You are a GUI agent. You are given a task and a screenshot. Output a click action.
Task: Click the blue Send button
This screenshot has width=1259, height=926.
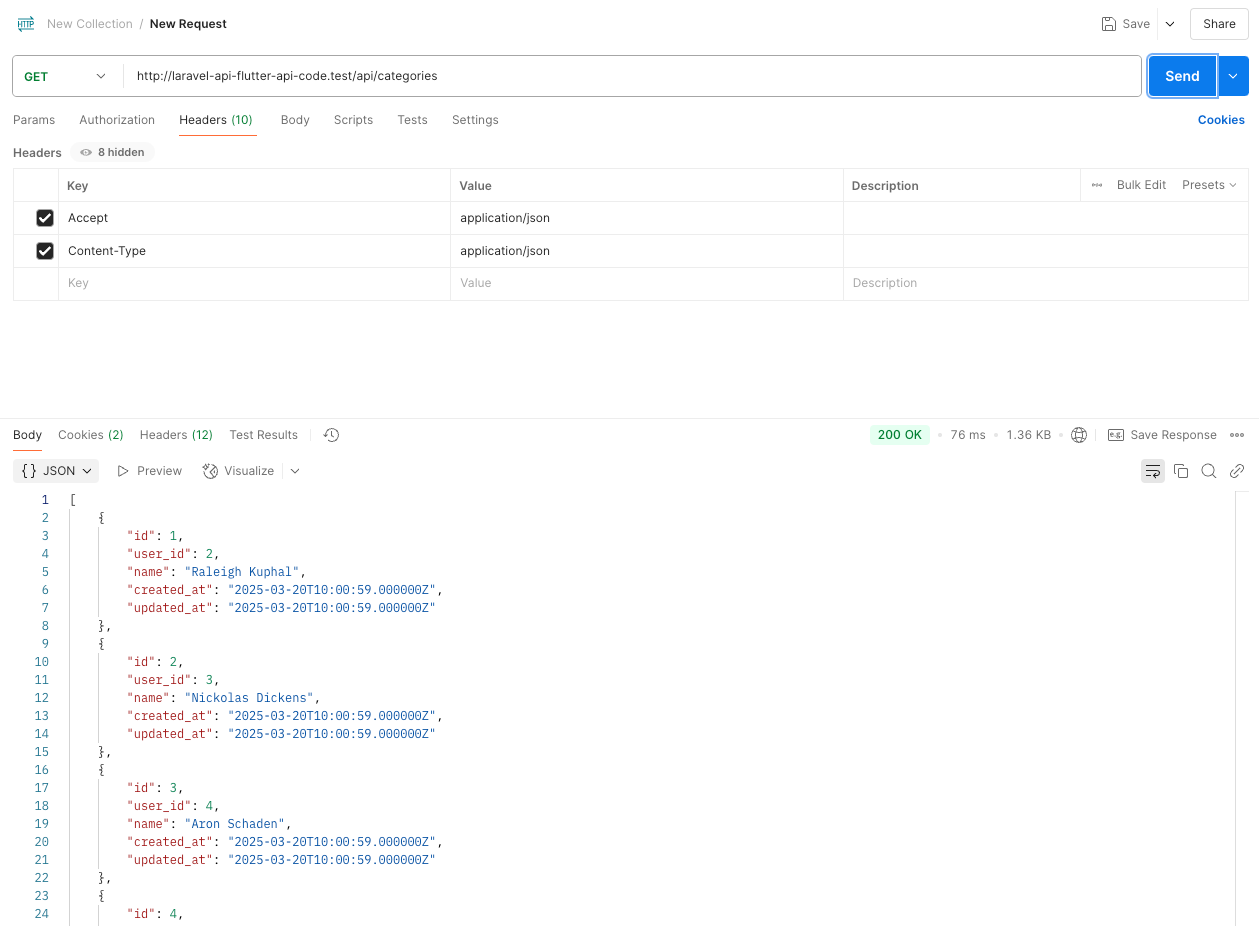point(1182,76)
